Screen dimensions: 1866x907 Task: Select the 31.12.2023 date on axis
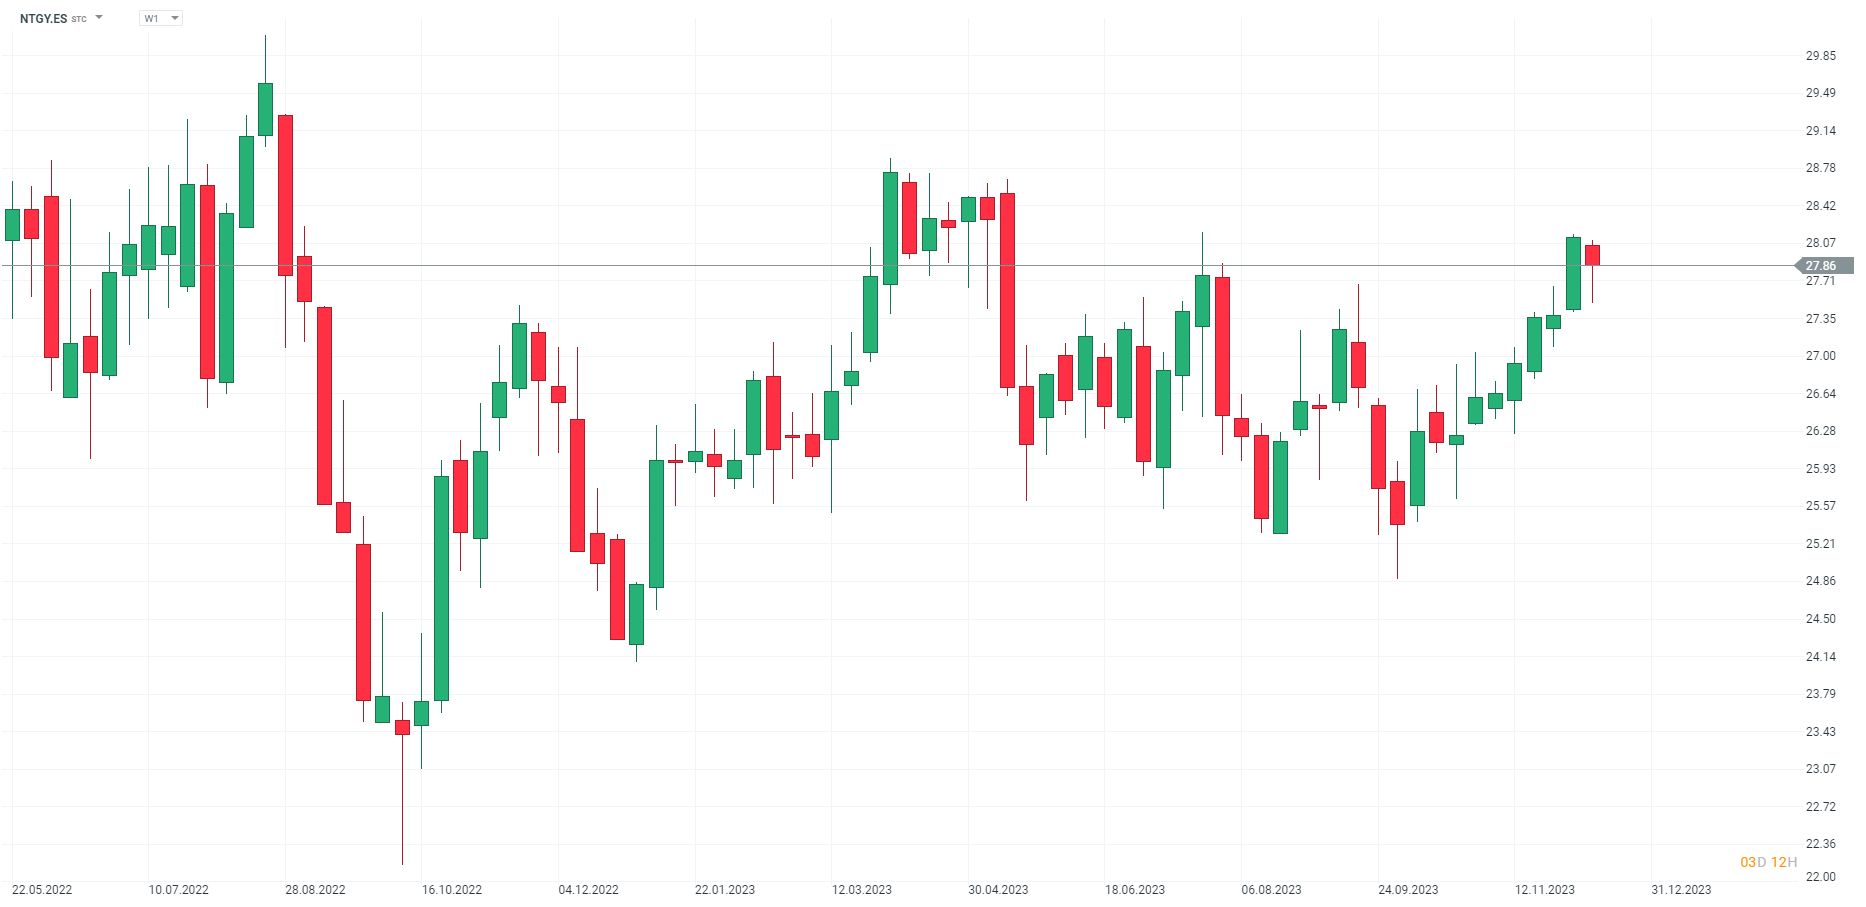coord(1681,889)
